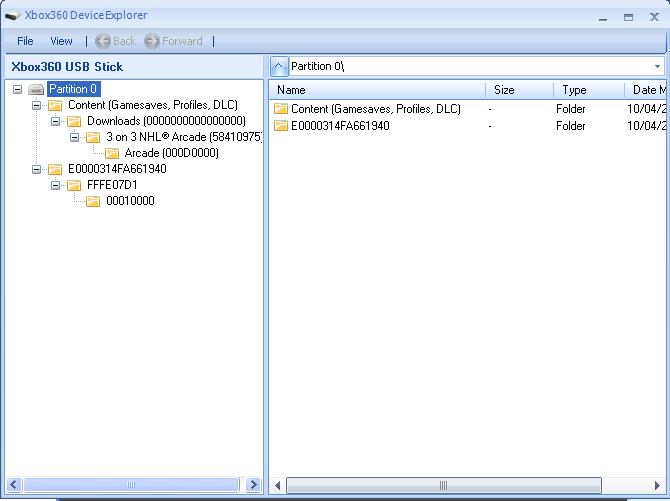
Task: Click the Forward arrow navigation icon
Action: 152,41
